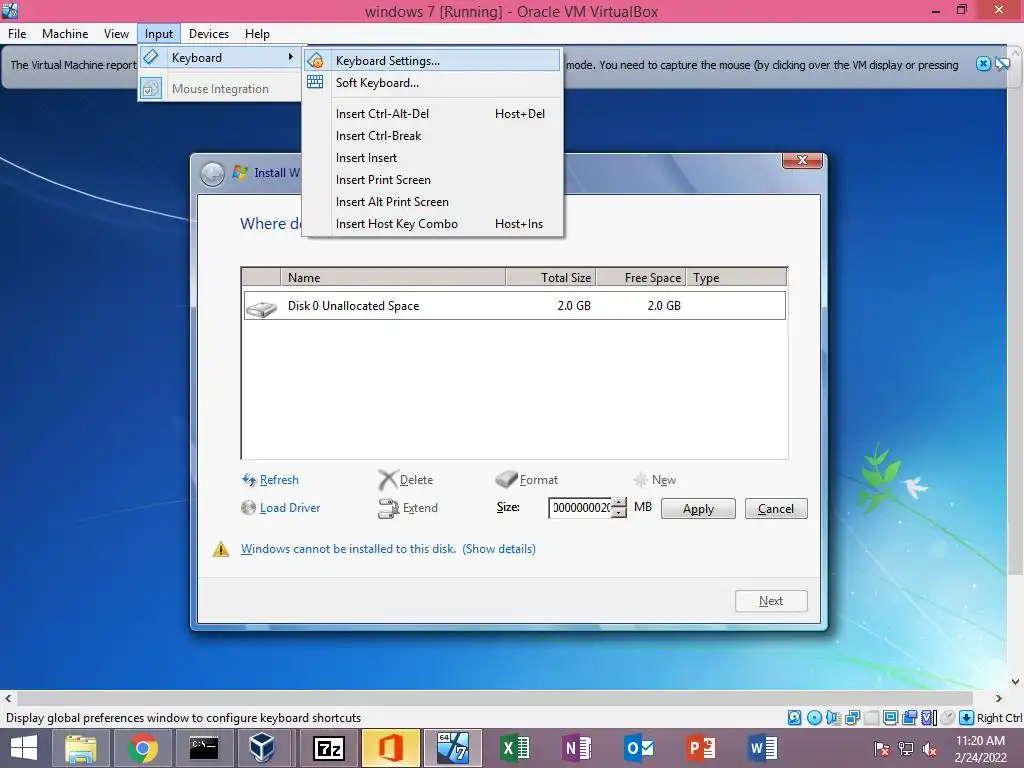
Task: Select Insert Ctrl-Break
Action: 432,136
